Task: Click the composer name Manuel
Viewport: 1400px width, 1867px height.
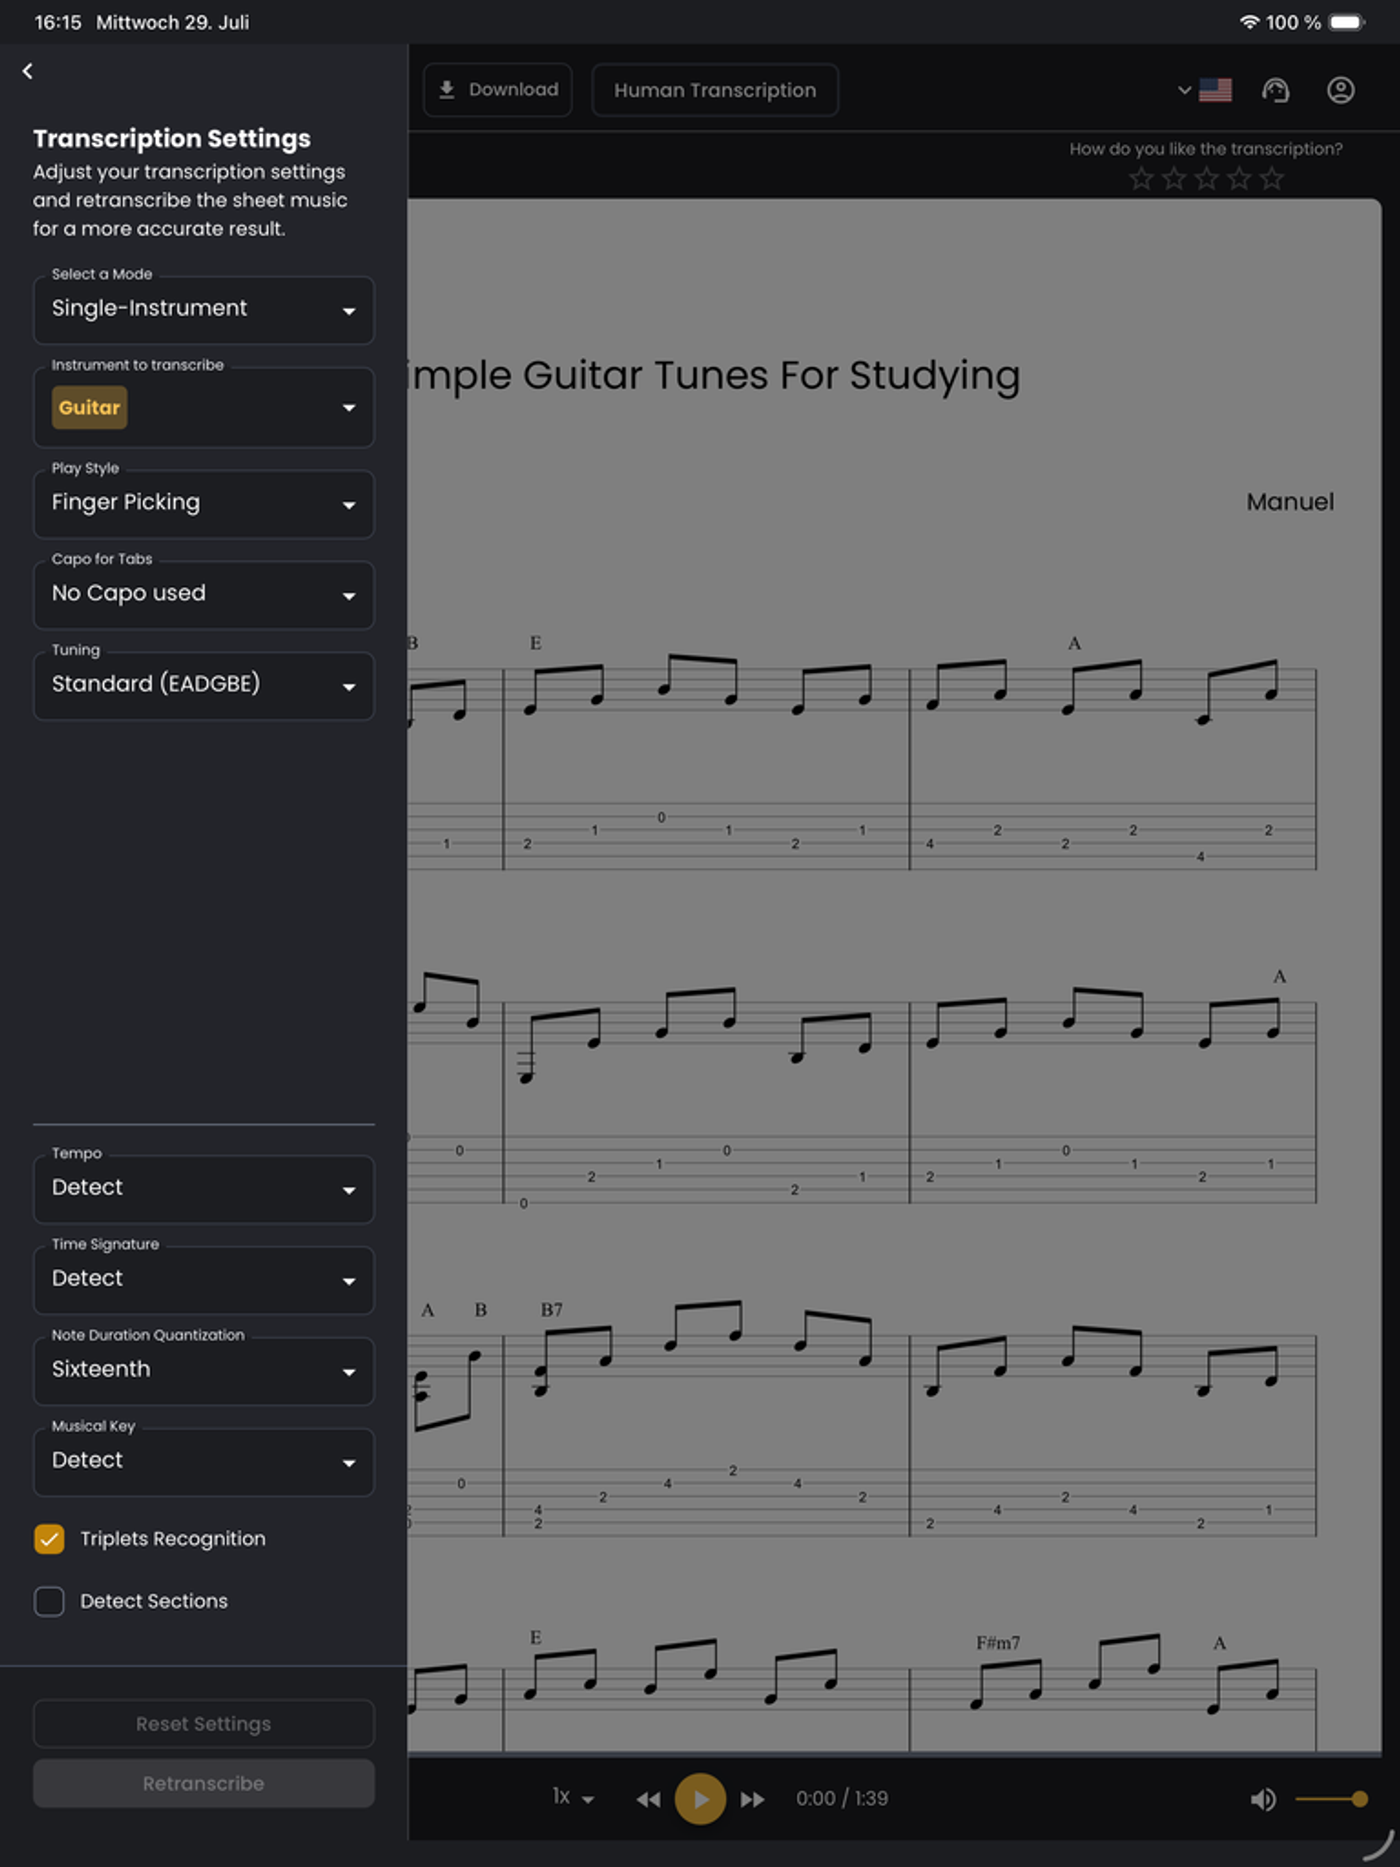Action: coord(1290,502)
